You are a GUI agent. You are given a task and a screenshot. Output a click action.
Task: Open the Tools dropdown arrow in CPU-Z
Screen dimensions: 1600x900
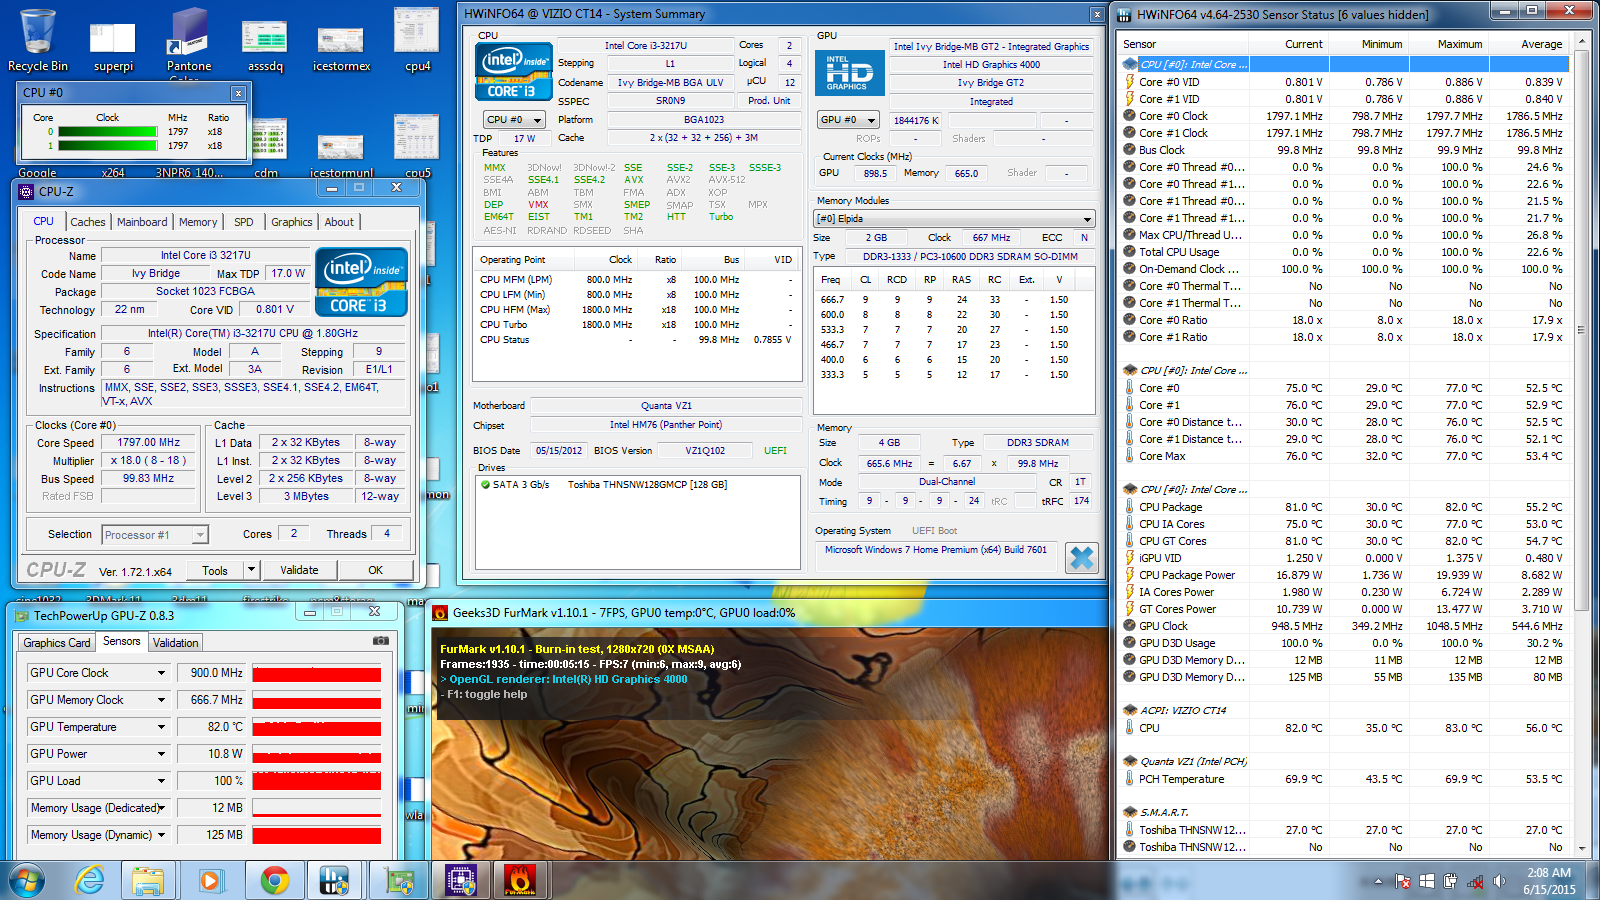[252, 570]
